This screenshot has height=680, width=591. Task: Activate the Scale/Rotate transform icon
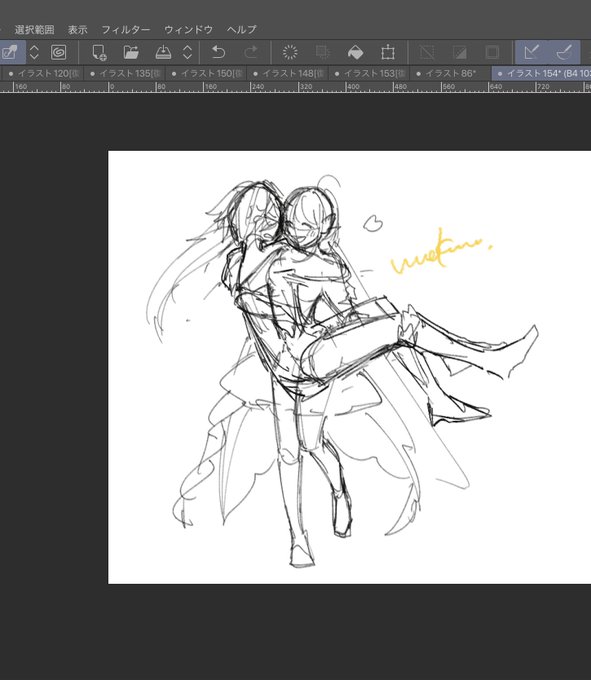(x=388, y=52)
